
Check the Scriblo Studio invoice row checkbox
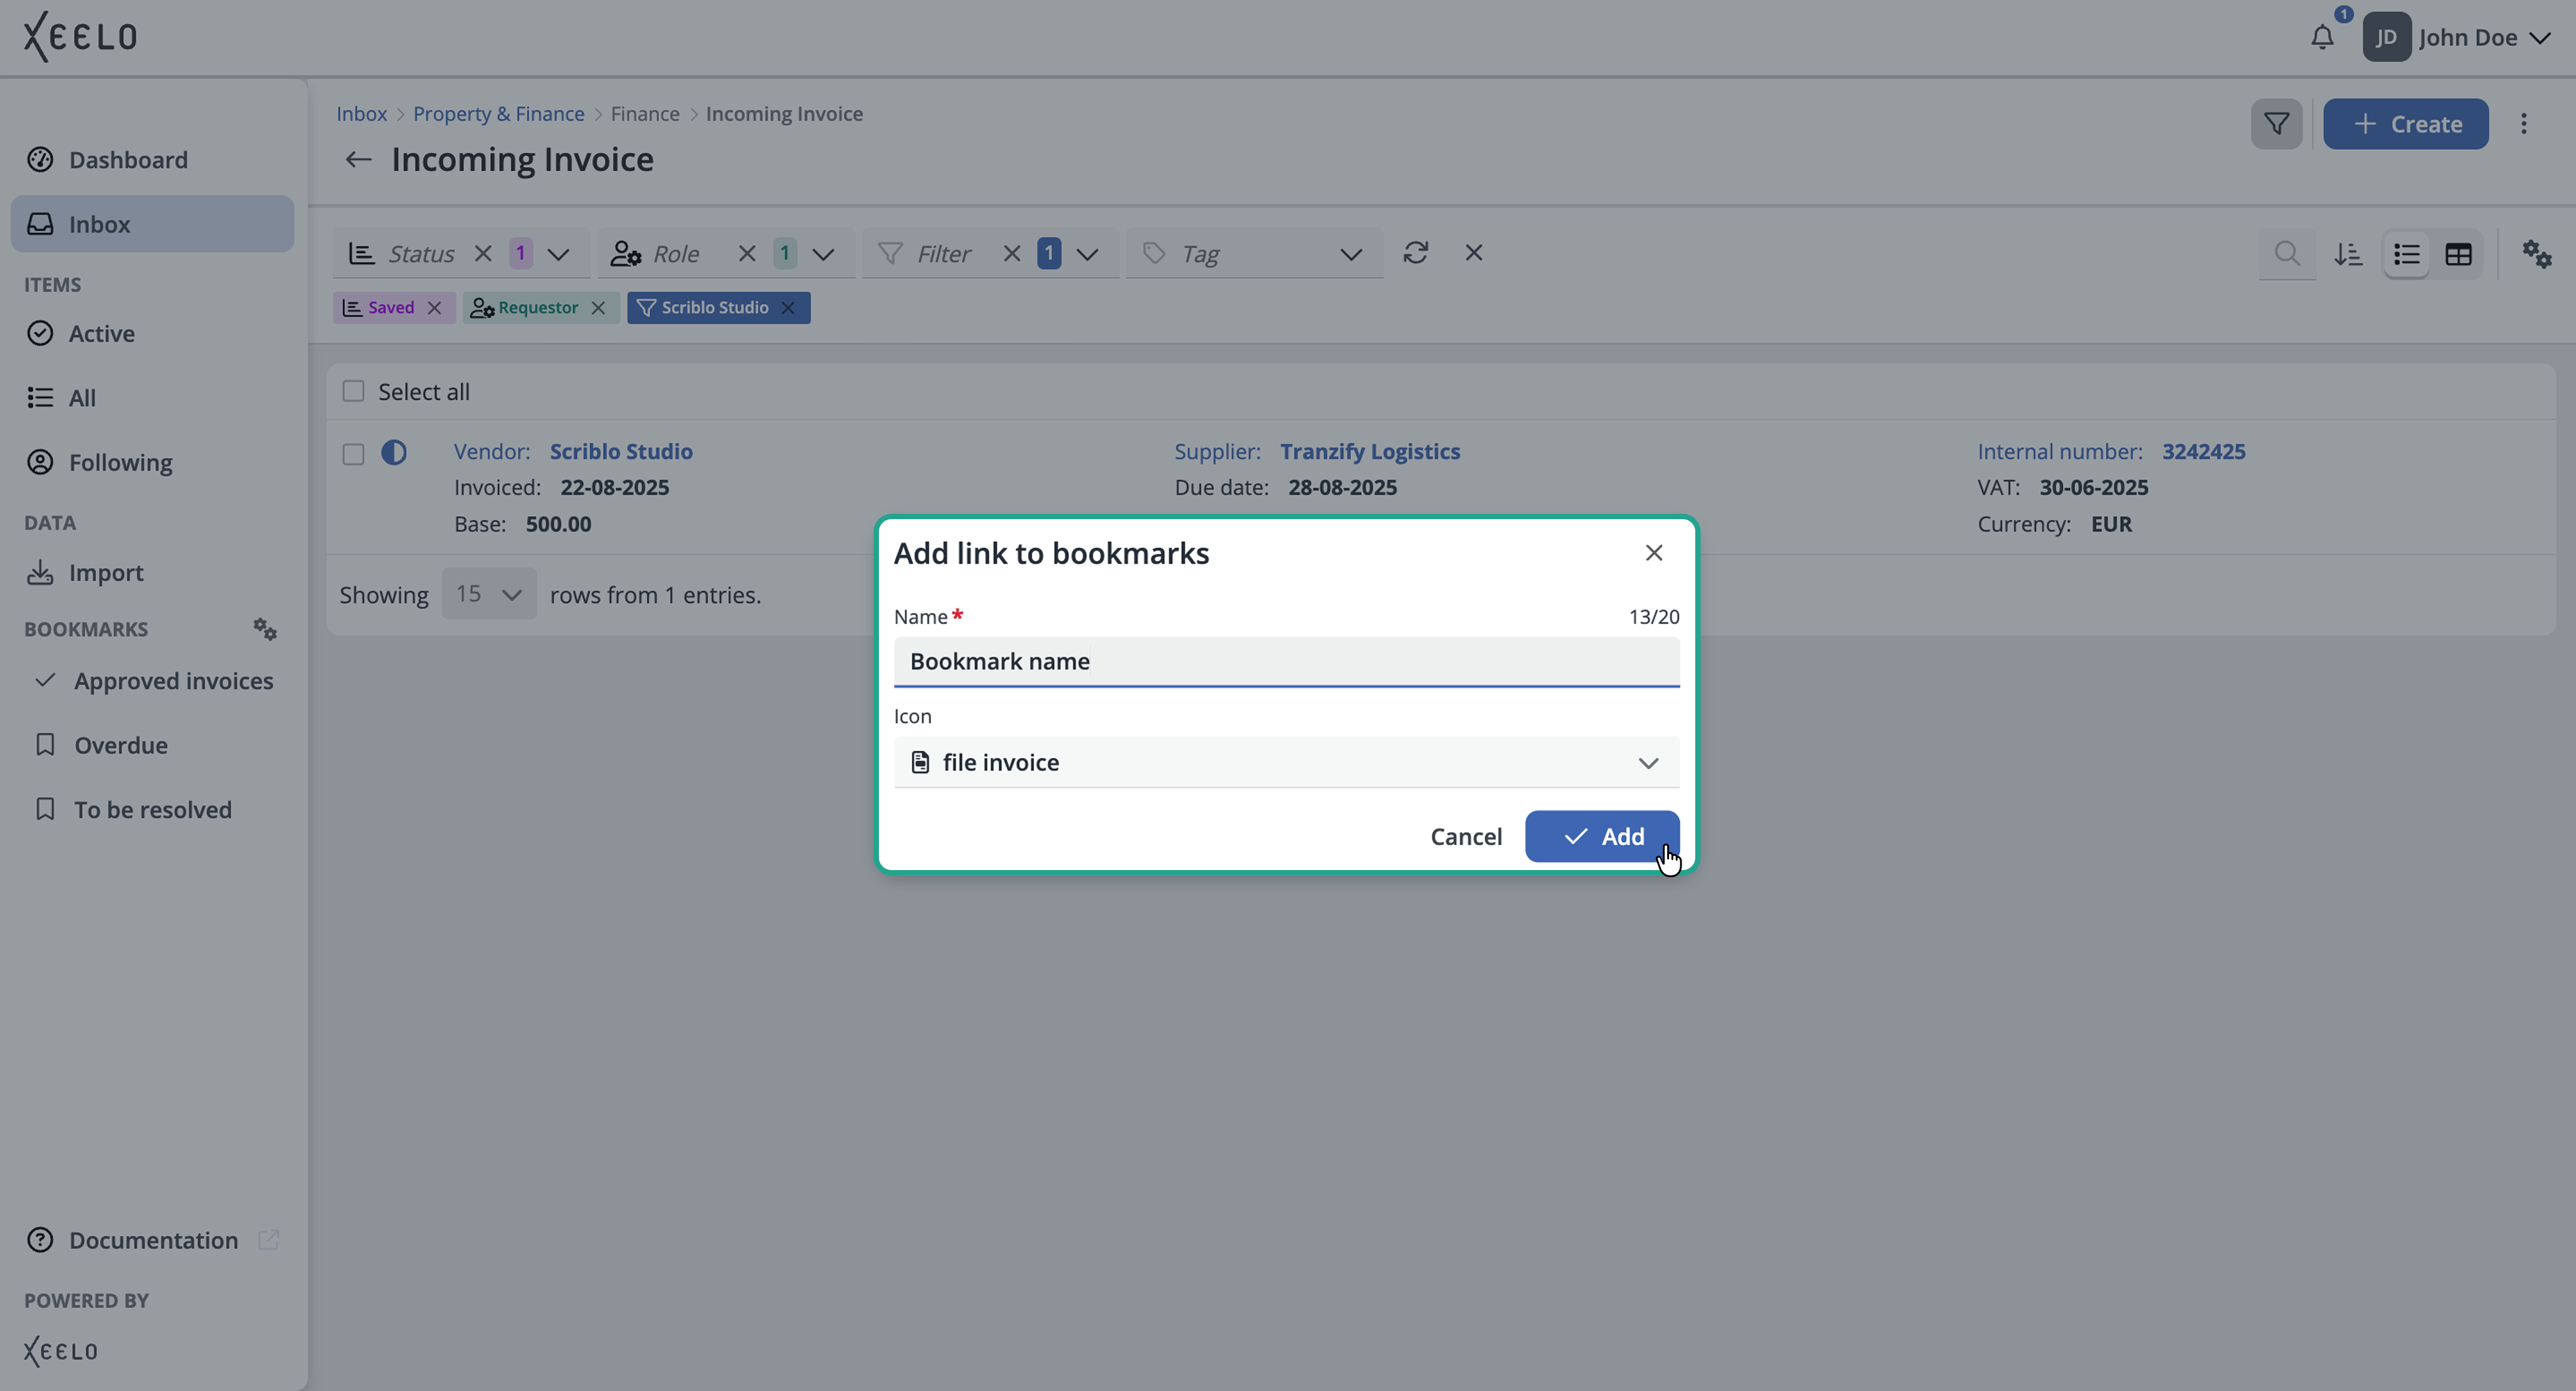(353, 454)
